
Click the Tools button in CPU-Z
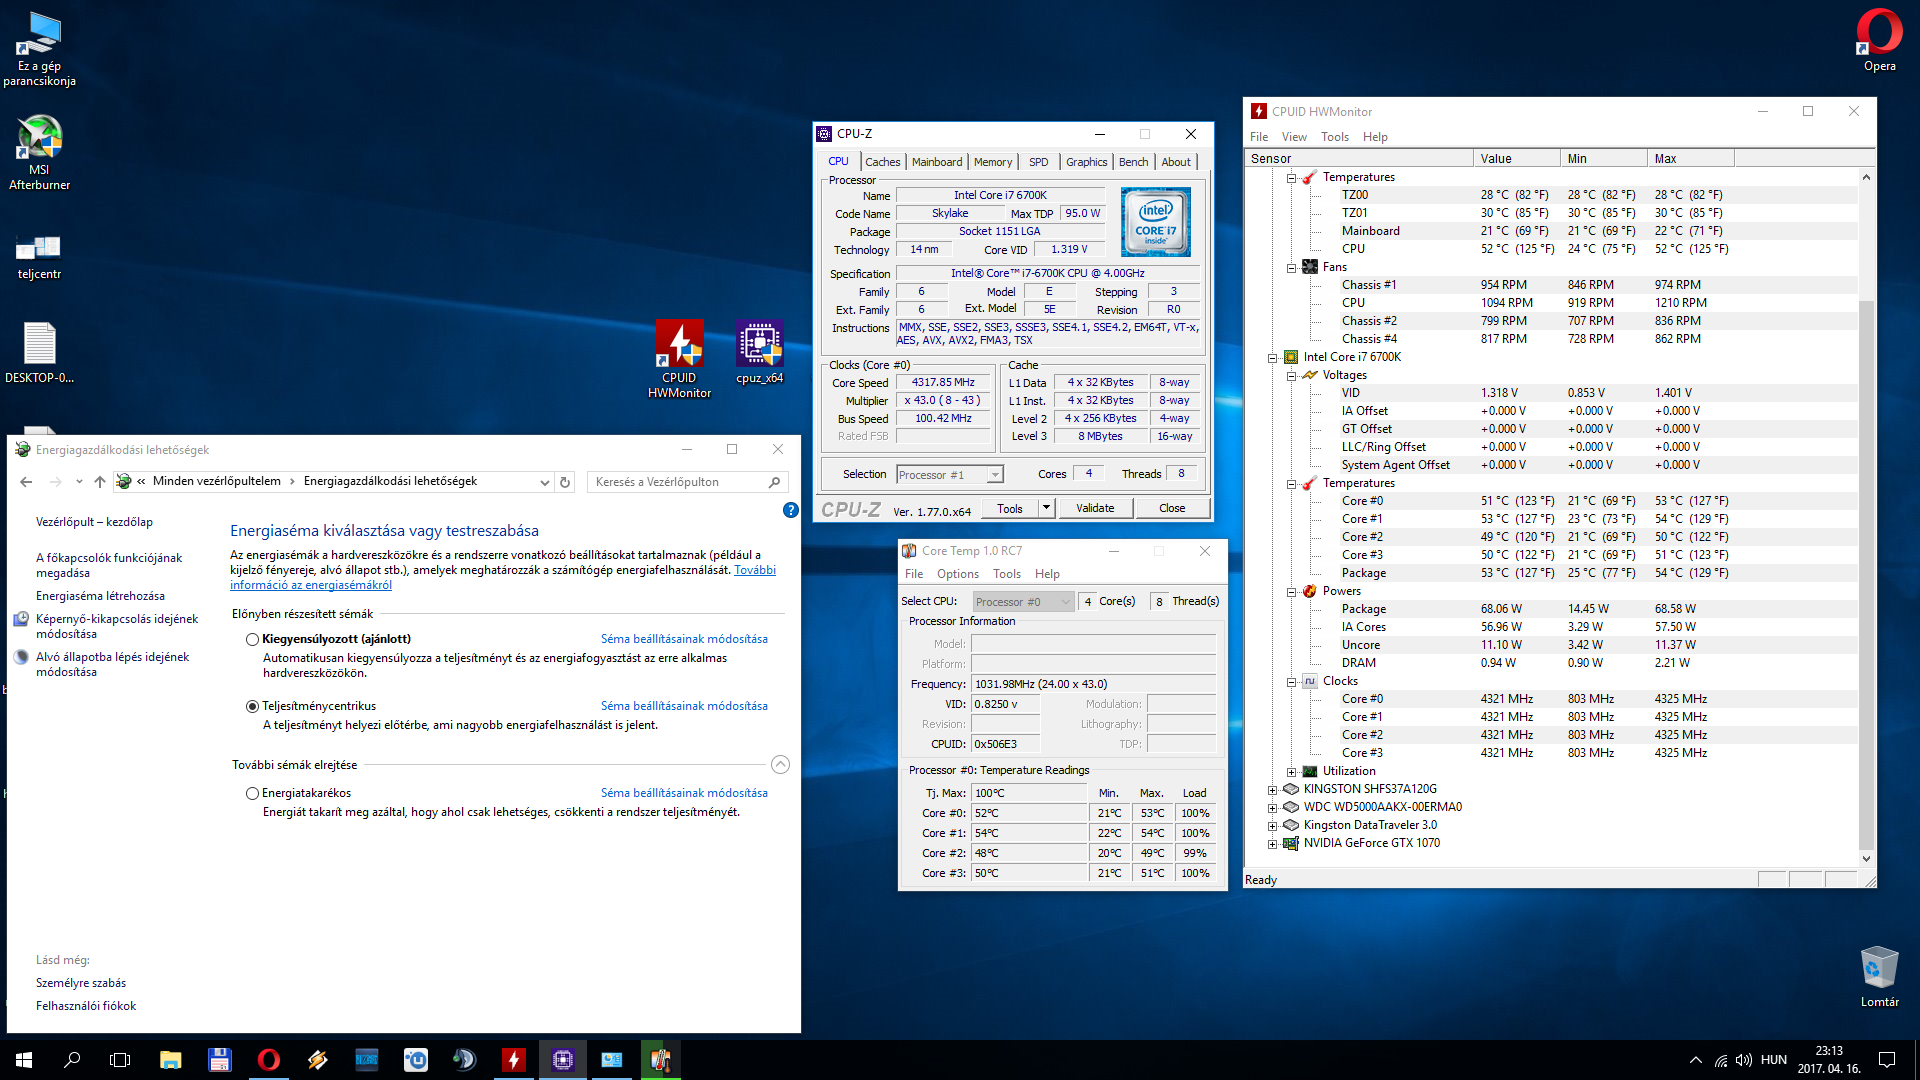[1010, 508]
